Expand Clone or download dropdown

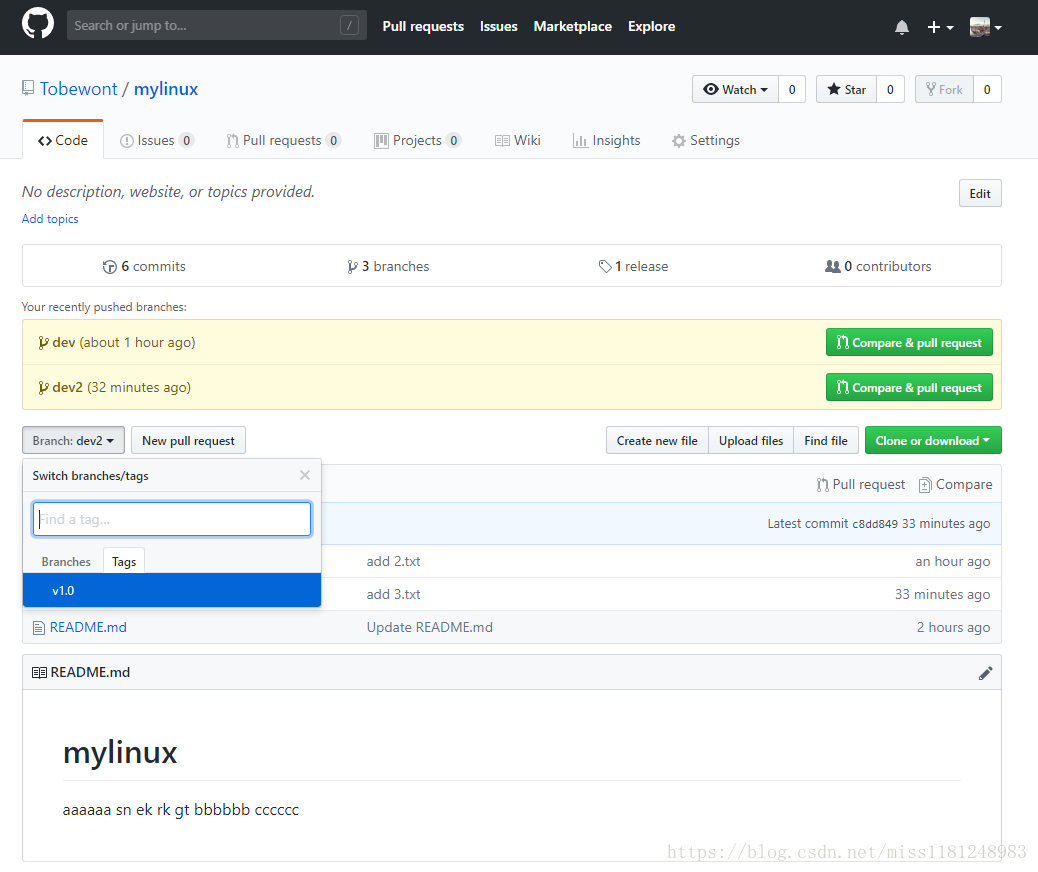click(x=933, y=440)
